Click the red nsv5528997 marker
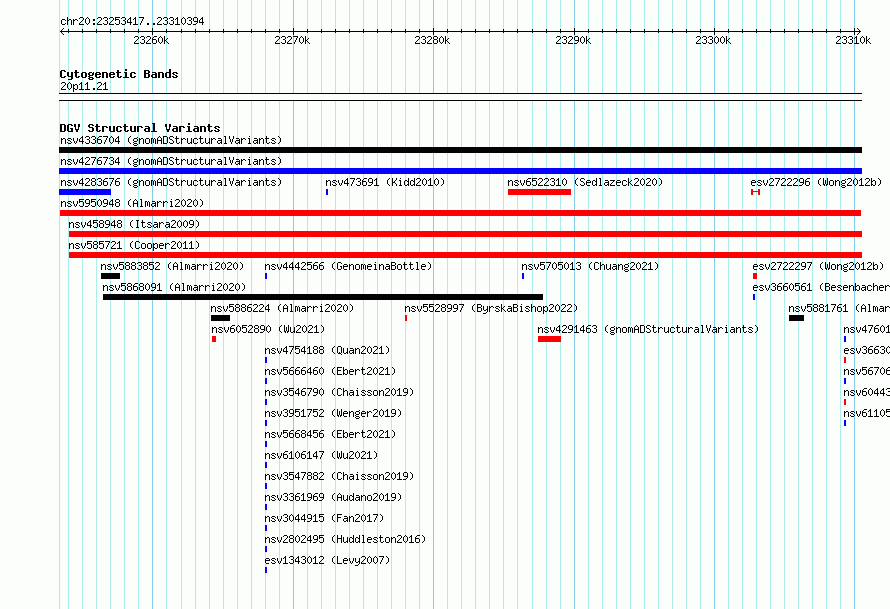890x609 pixels. tap(406, 318)
